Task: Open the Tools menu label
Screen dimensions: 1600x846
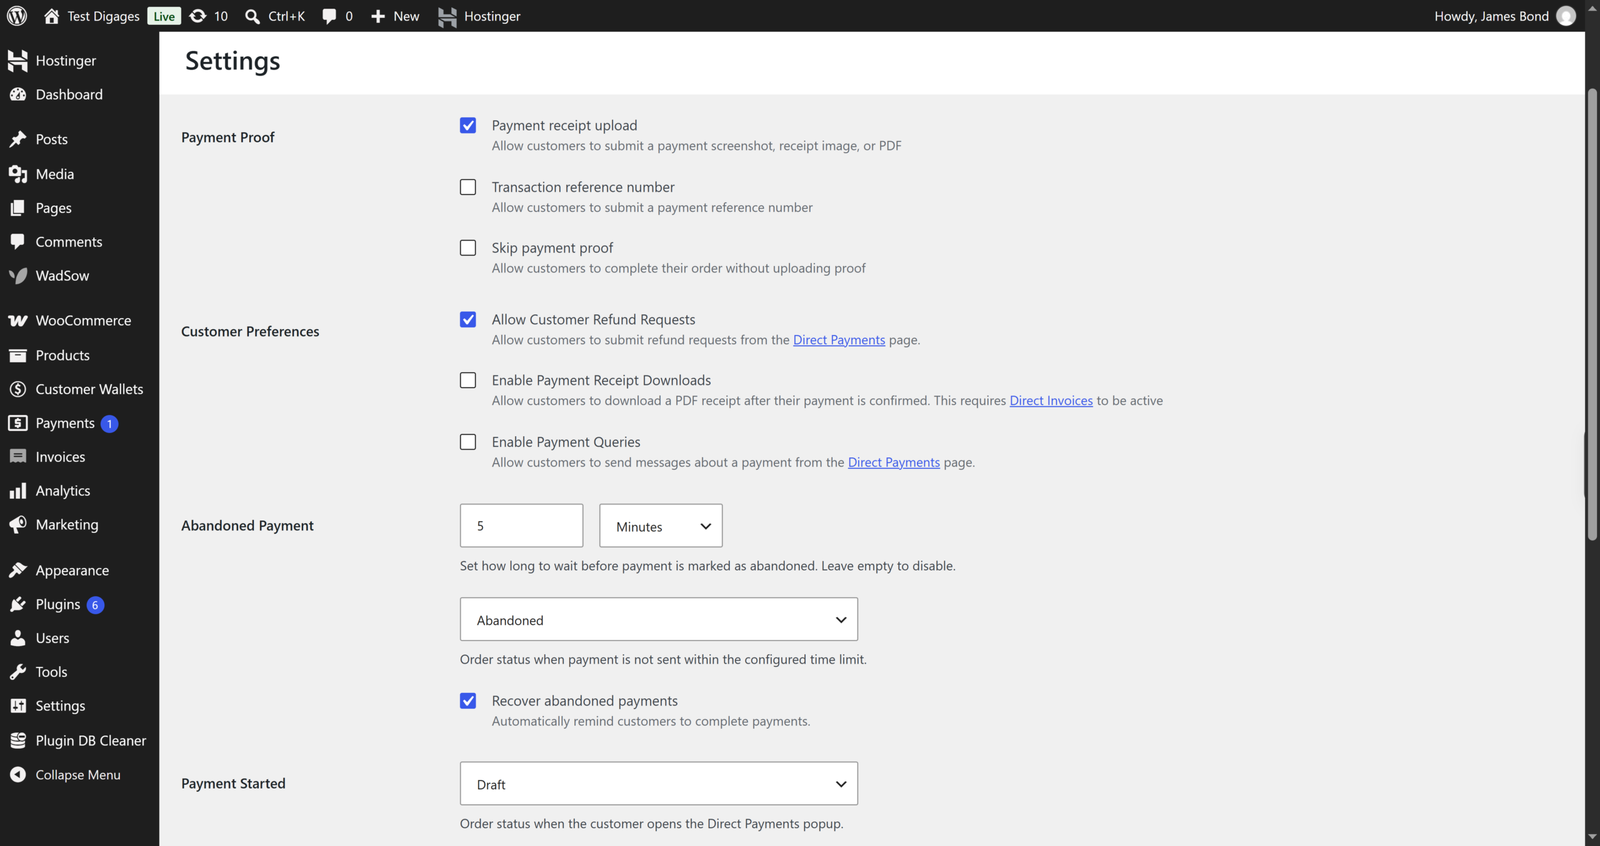Action: point(51,672)
